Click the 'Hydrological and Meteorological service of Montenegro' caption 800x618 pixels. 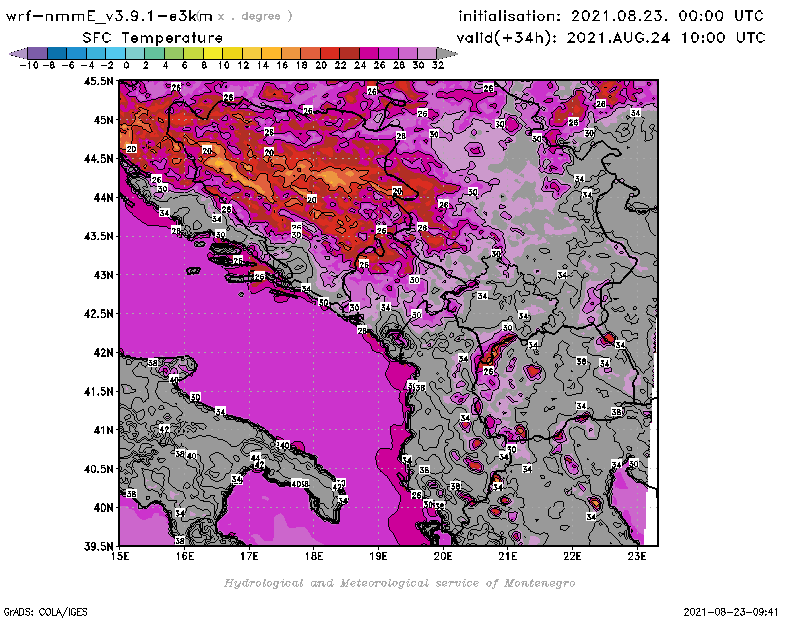point(399,583)
